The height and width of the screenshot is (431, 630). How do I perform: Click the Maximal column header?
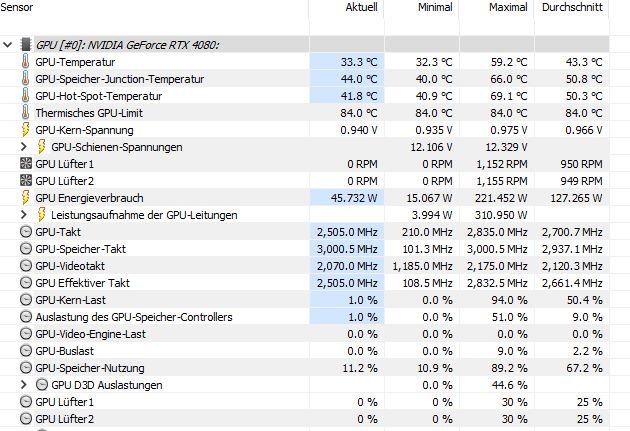point(508,7)
